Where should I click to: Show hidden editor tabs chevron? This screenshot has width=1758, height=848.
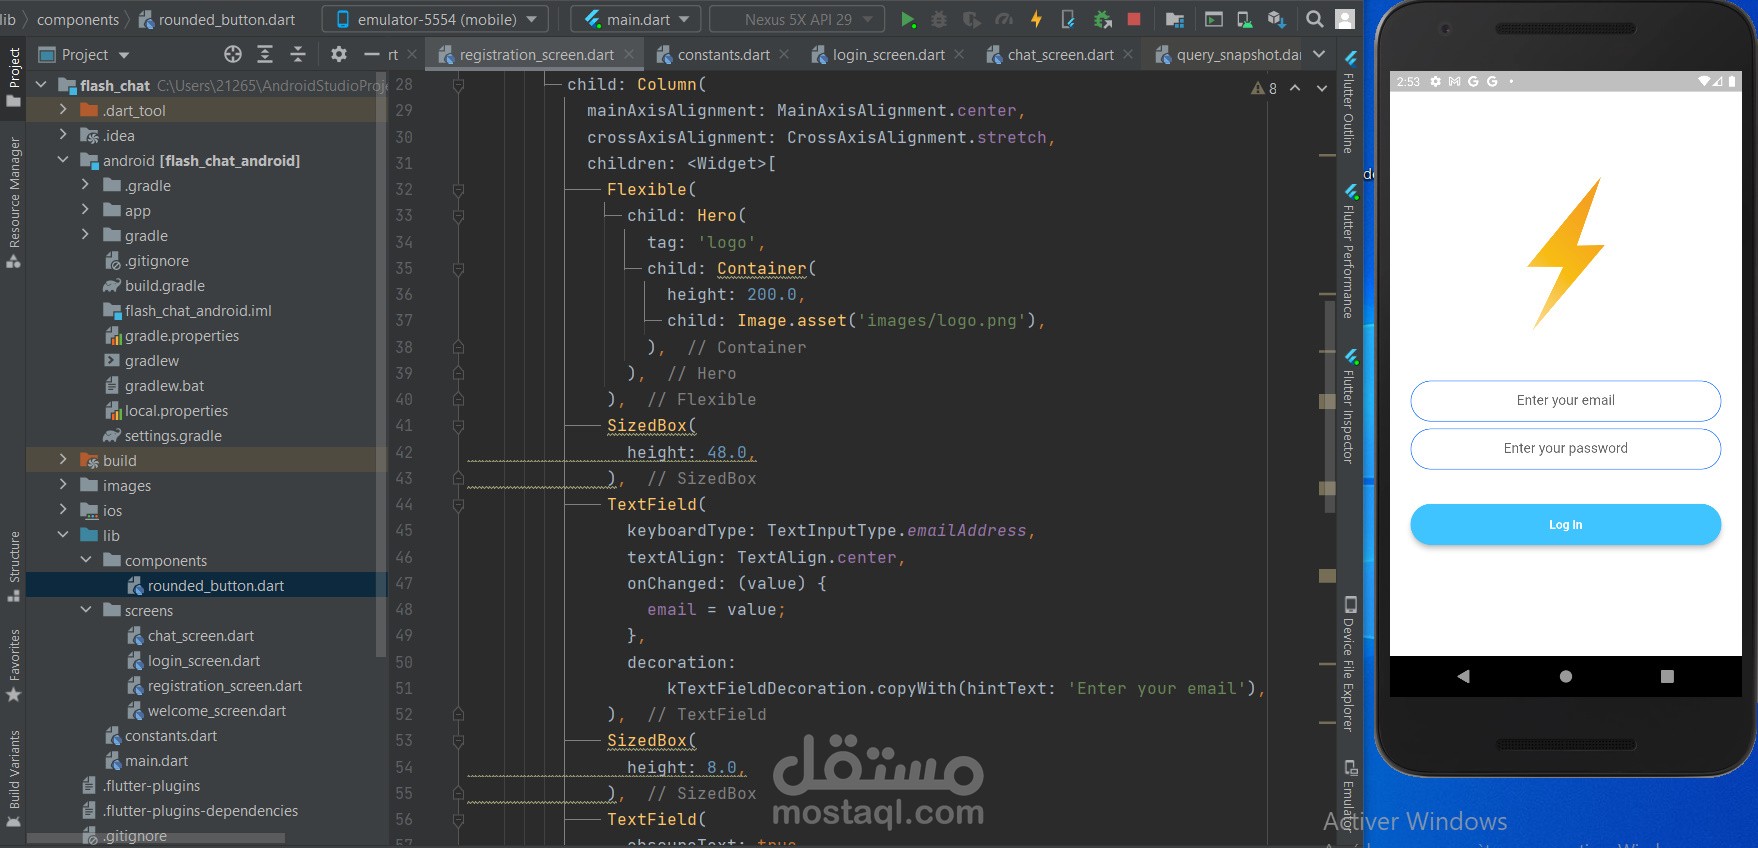[x=1319, y=54]
